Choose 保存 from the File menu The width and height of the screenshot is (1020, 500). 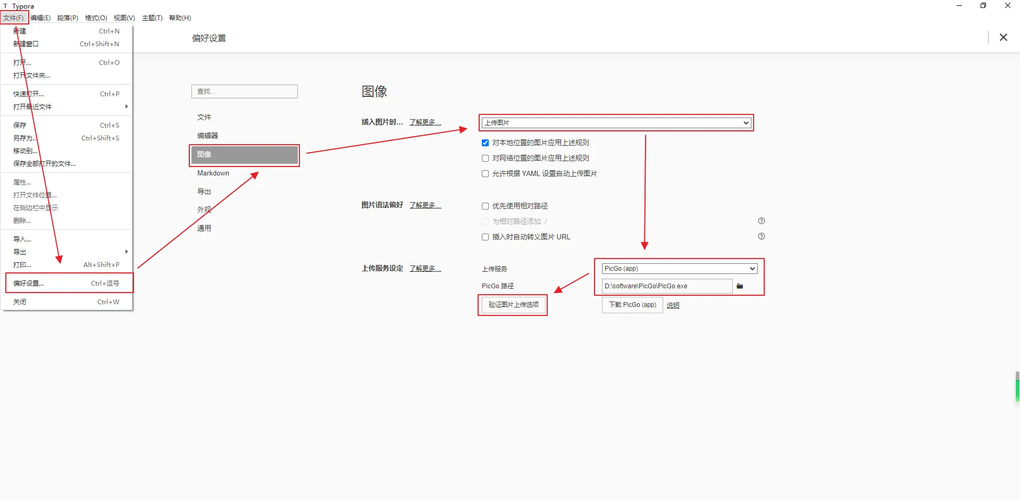tap(67, 125)
